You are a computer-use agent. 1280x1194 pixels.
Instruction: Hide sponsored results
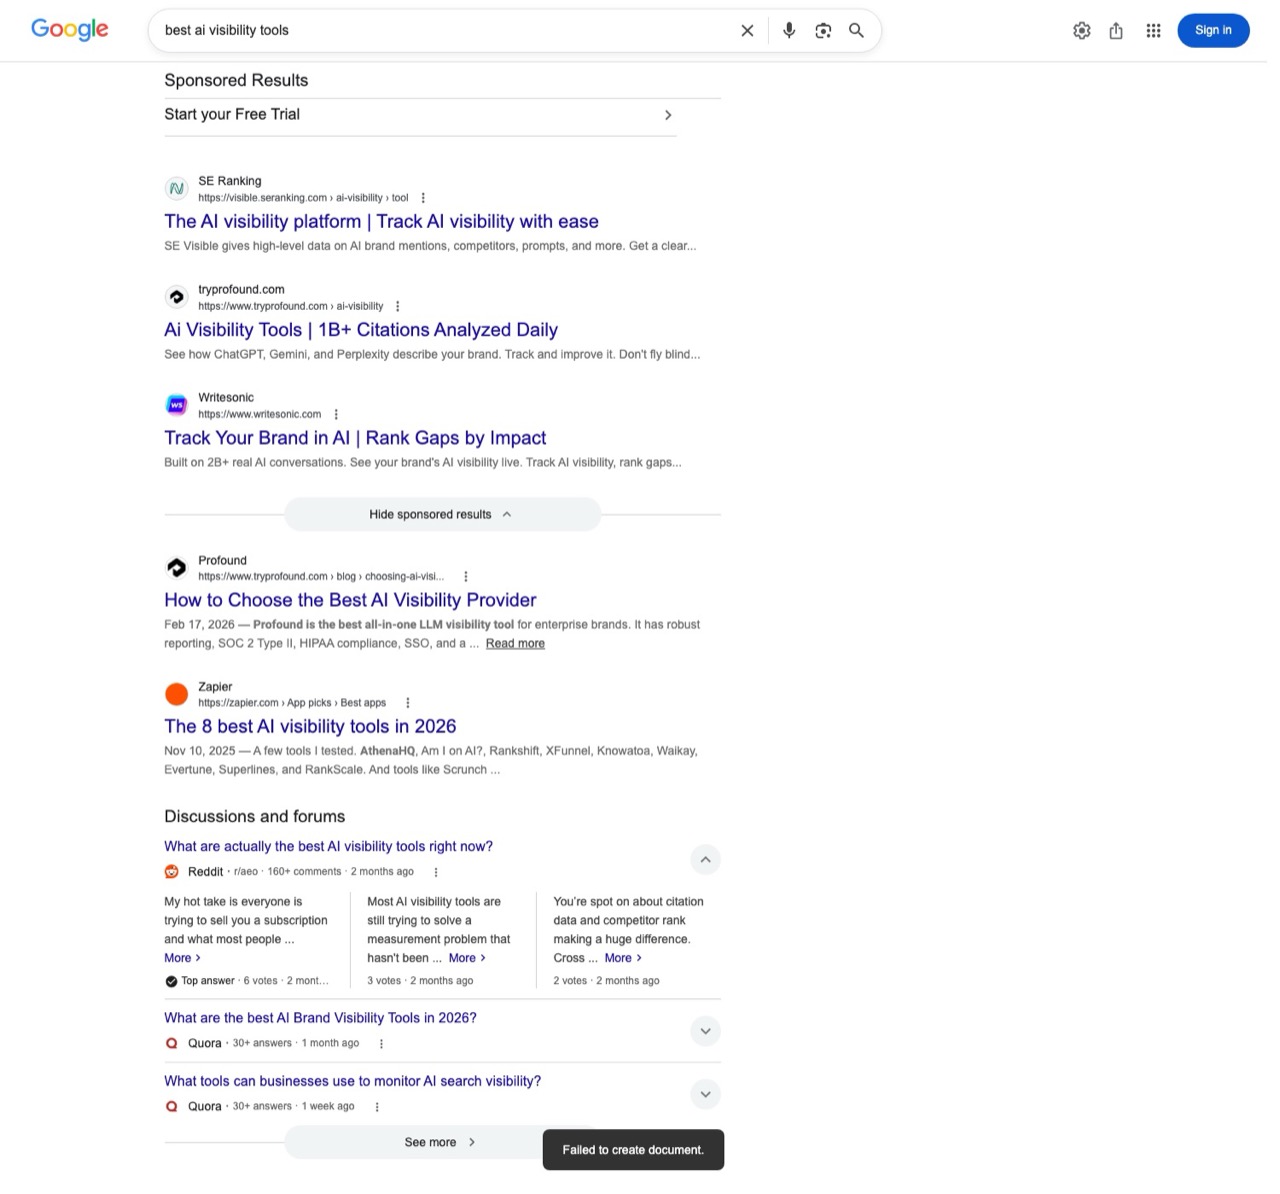tap(442, 514)
